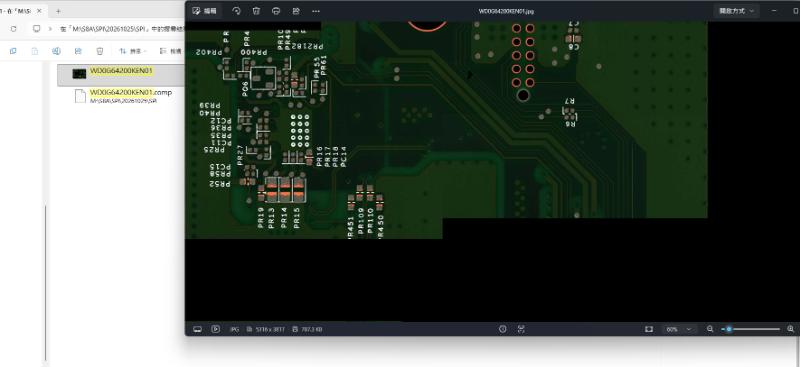Click the This PC monitor icon in address bar
Image resolution: width=800 pixels, height=367 pixels.
point(37,29)
